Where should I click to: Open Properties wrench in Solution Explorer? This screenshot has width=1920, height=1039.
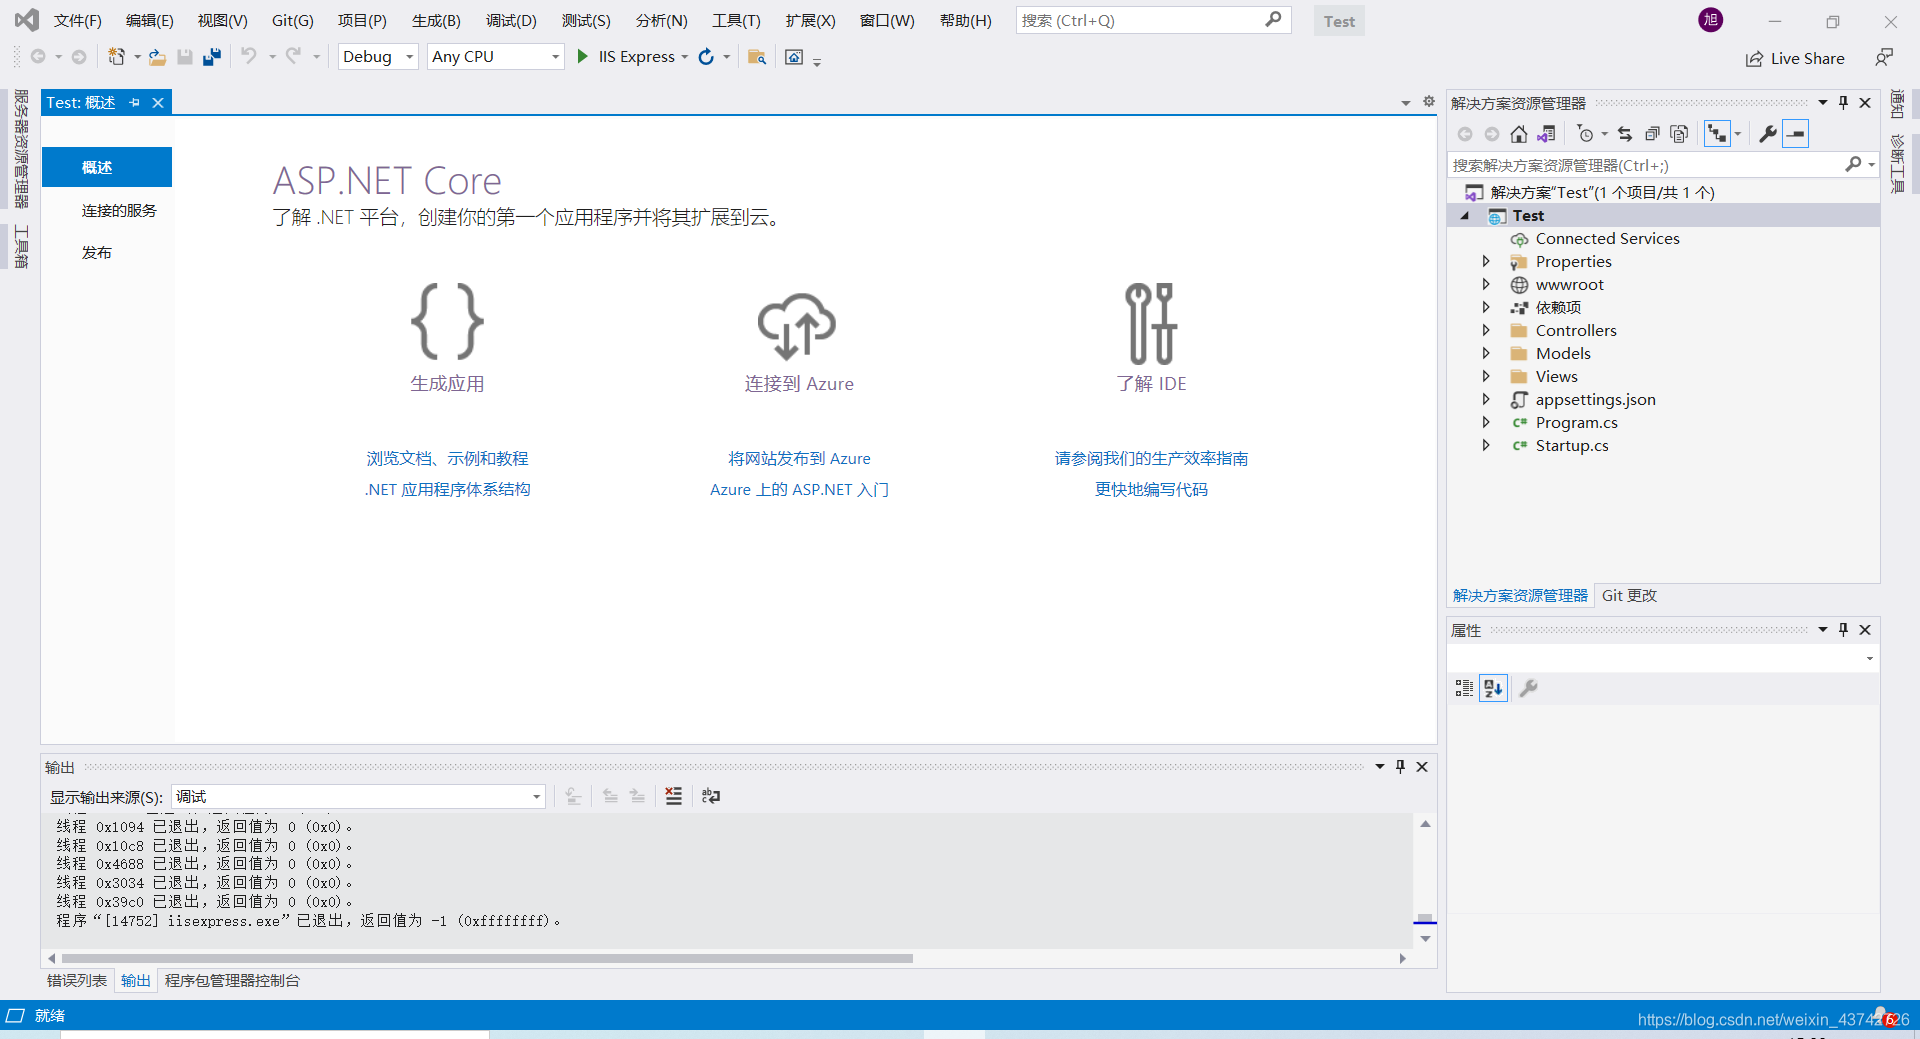pyautogui.click(x=1768, y=134)
